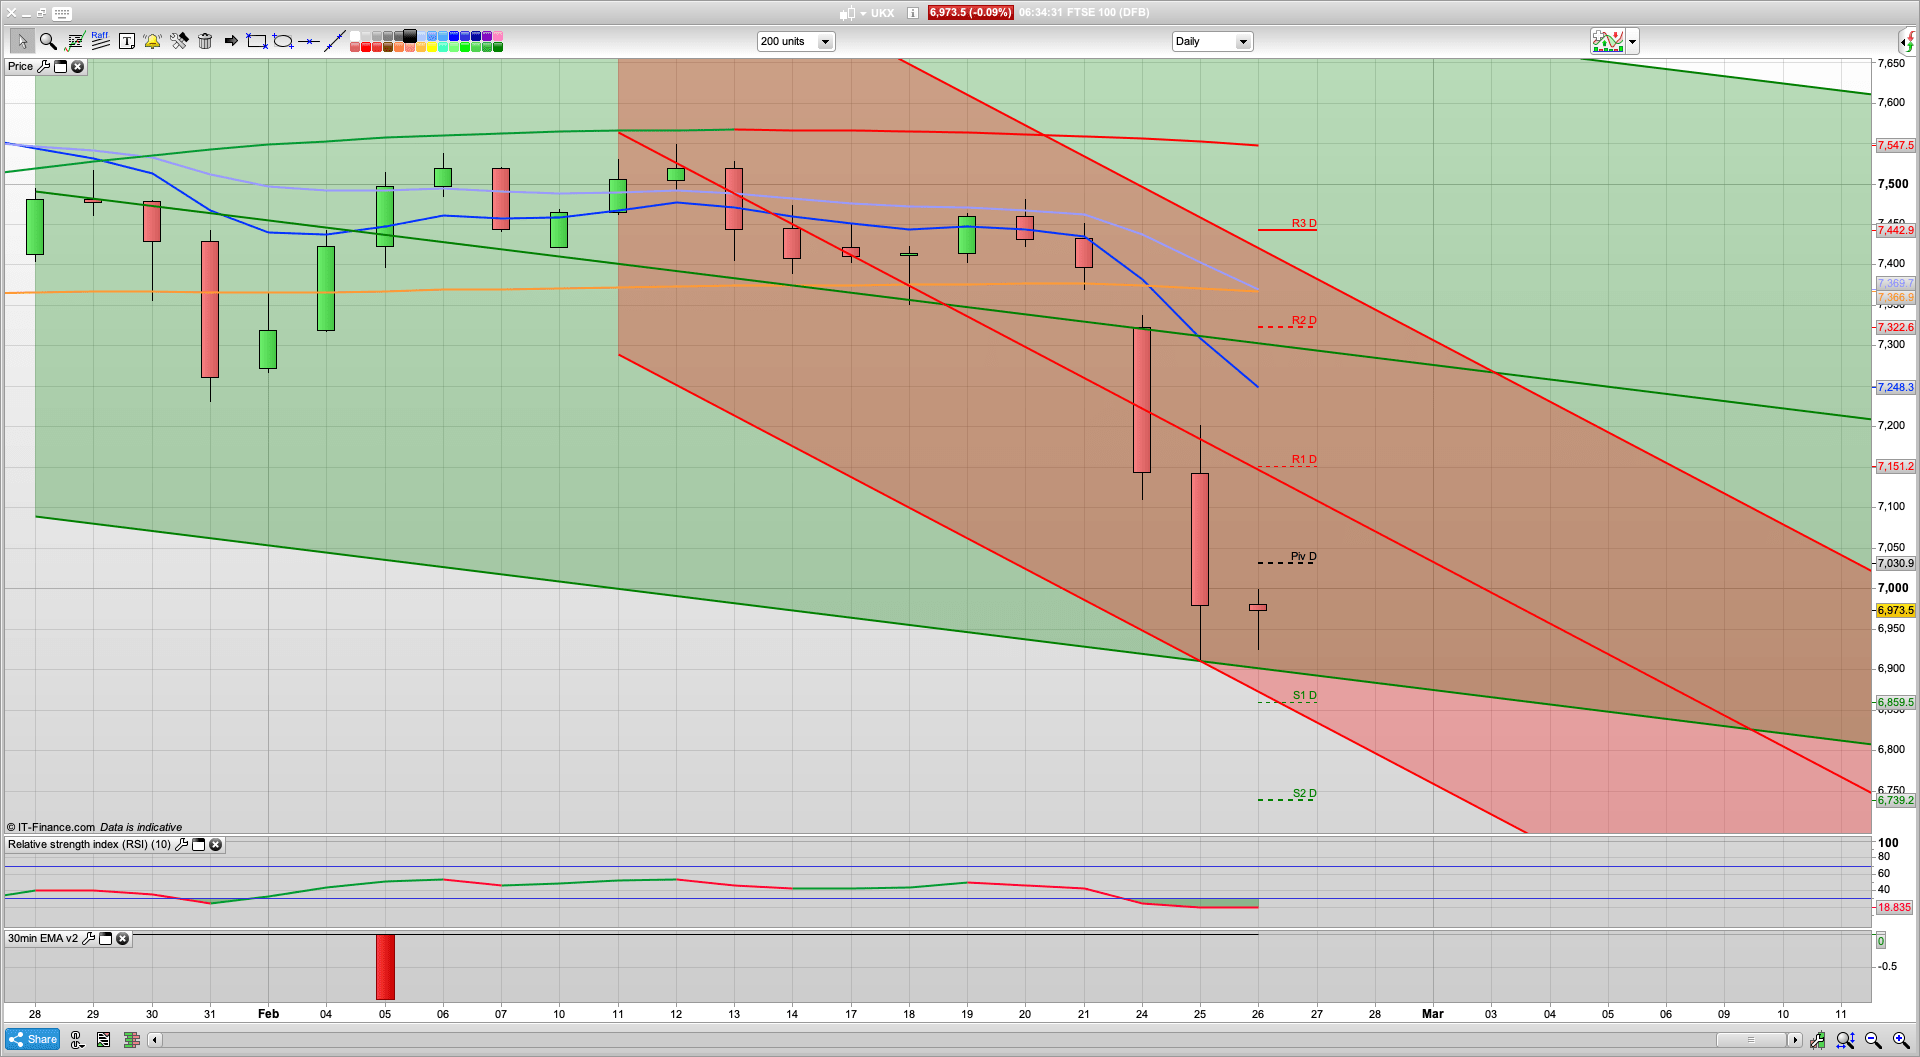Toggle the Price panel window button
This screenshot has width=1920, height=1057.
tap(60, 67)
